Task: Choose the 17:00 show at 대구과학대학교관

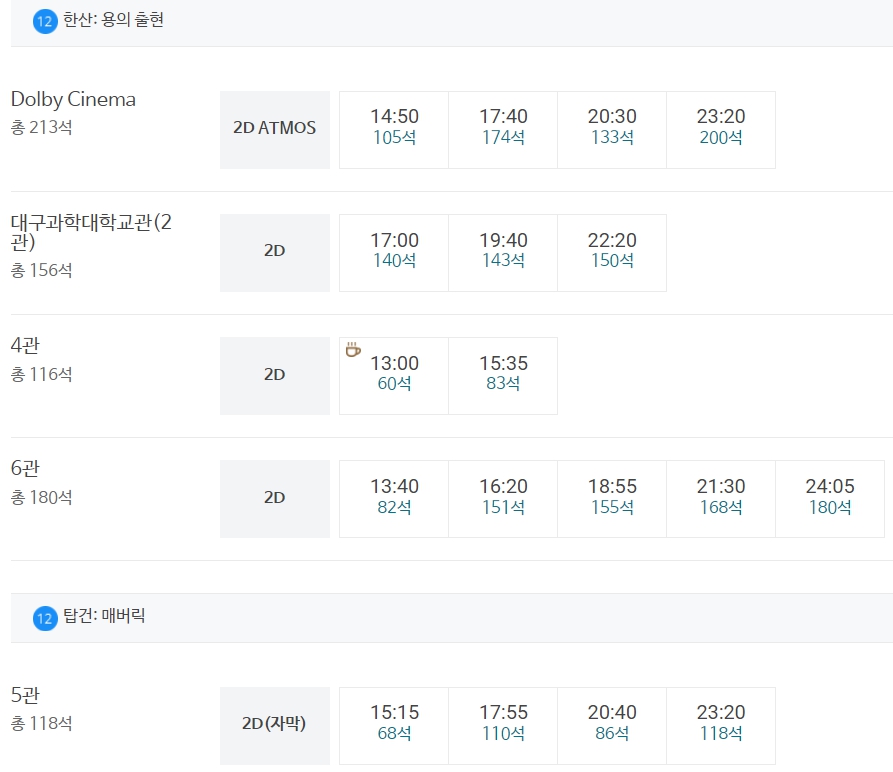Action: coord(393,252)
